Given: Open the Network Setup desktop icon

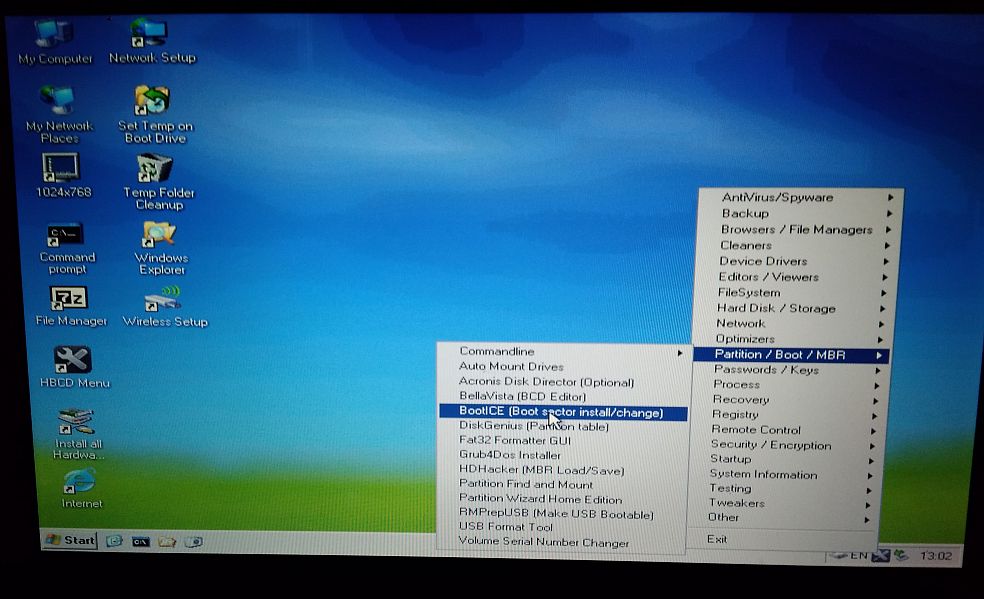Looking at the screenshot, I should (152, 42).
